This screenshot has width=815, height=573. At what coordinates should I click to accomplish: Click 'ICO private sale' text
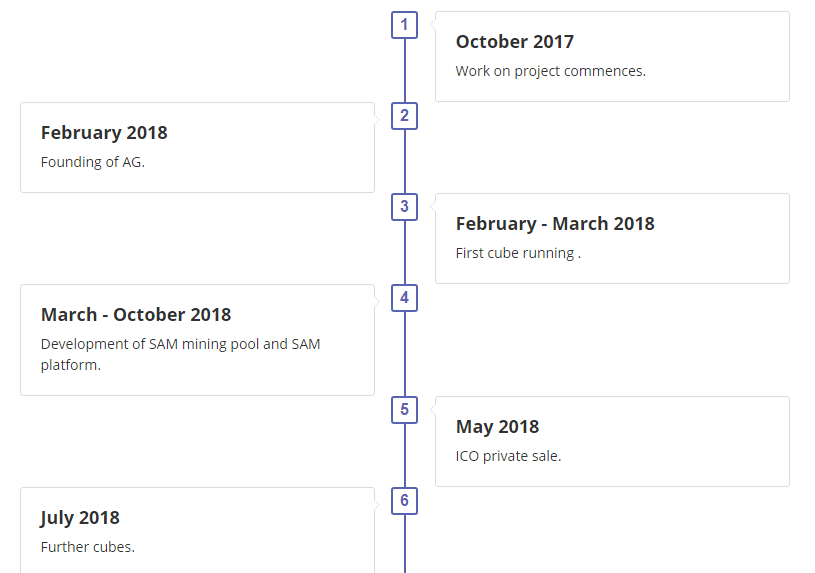(508, 456)
